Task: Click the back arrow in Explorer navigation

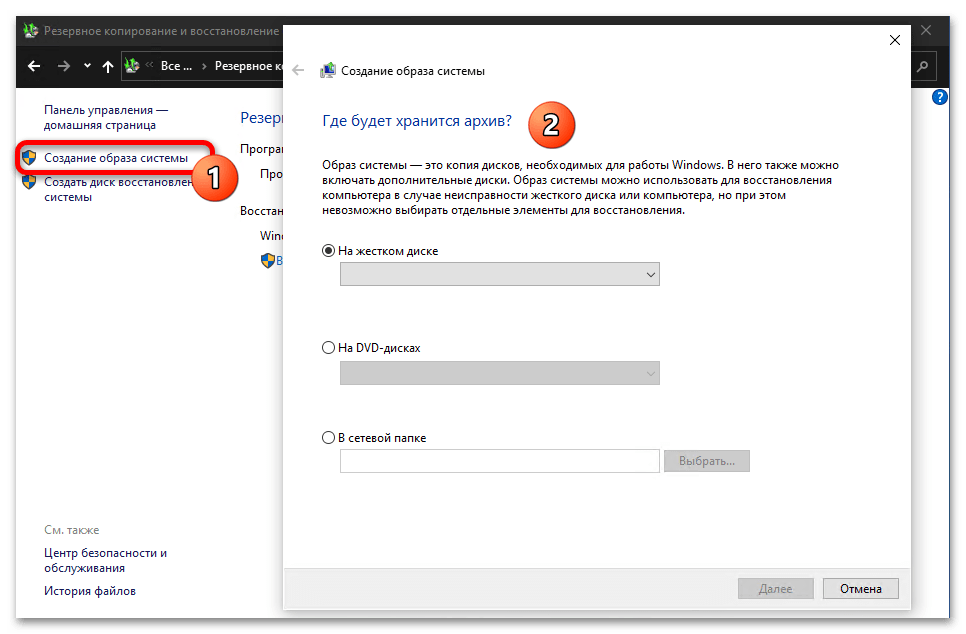Action: pyautogui.click(x=34, y=66)
